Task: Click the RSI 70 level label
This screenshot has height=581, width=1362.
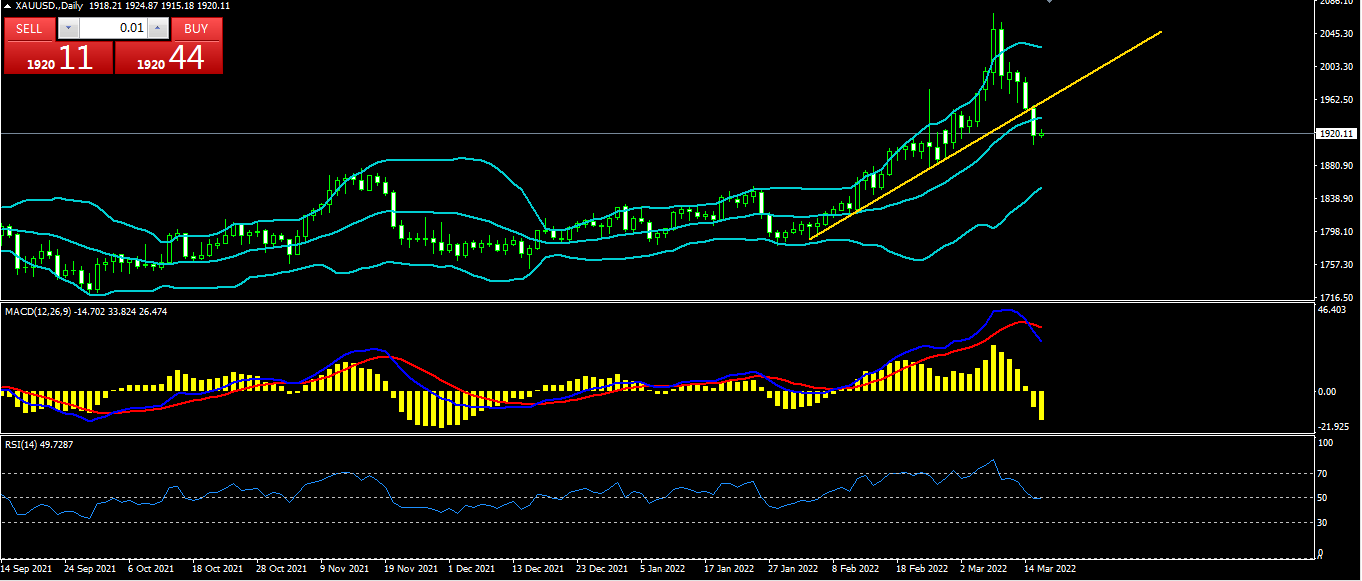Action: [x=1324, y=473]
